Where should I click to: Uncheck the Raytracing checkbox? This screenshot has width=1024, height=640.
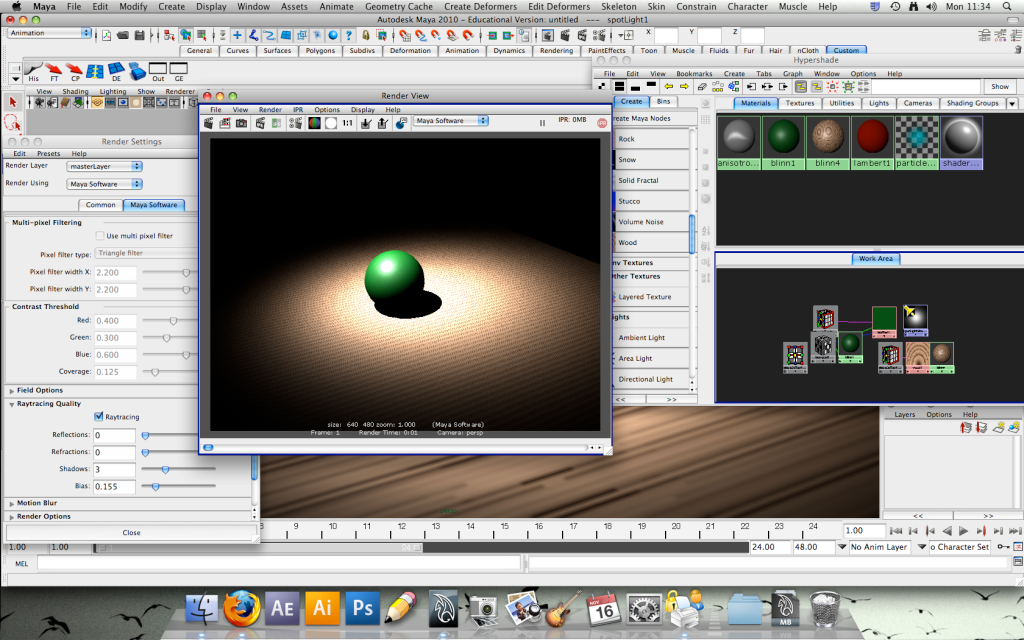(99, 417)
